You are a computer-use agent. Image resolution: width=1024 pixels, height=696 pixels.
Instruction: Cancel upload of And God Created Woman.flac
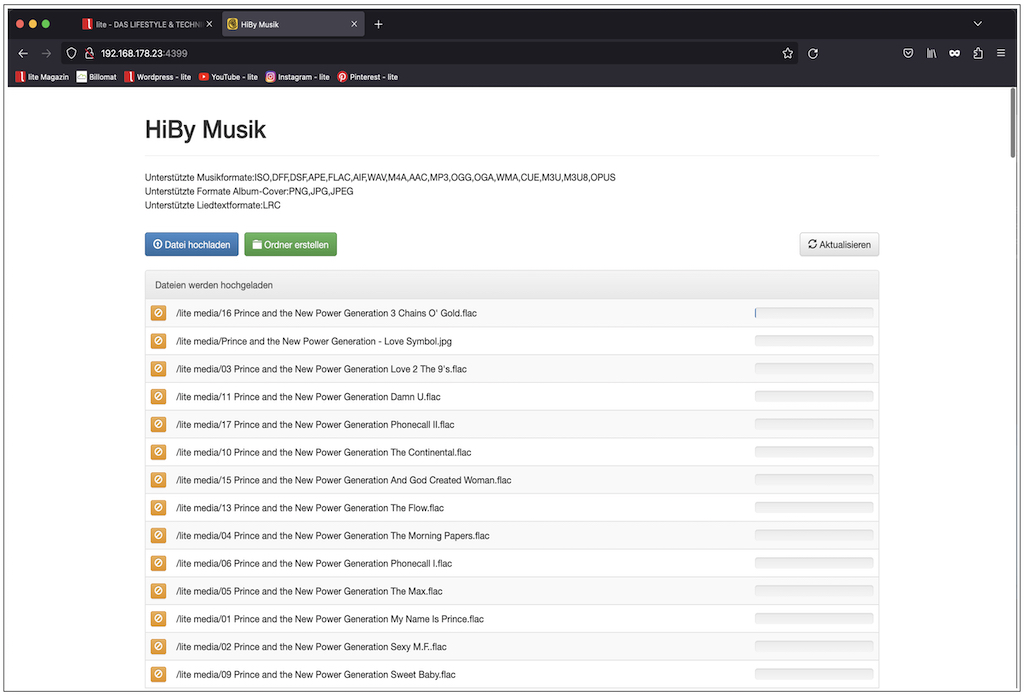tap(158, 480)
